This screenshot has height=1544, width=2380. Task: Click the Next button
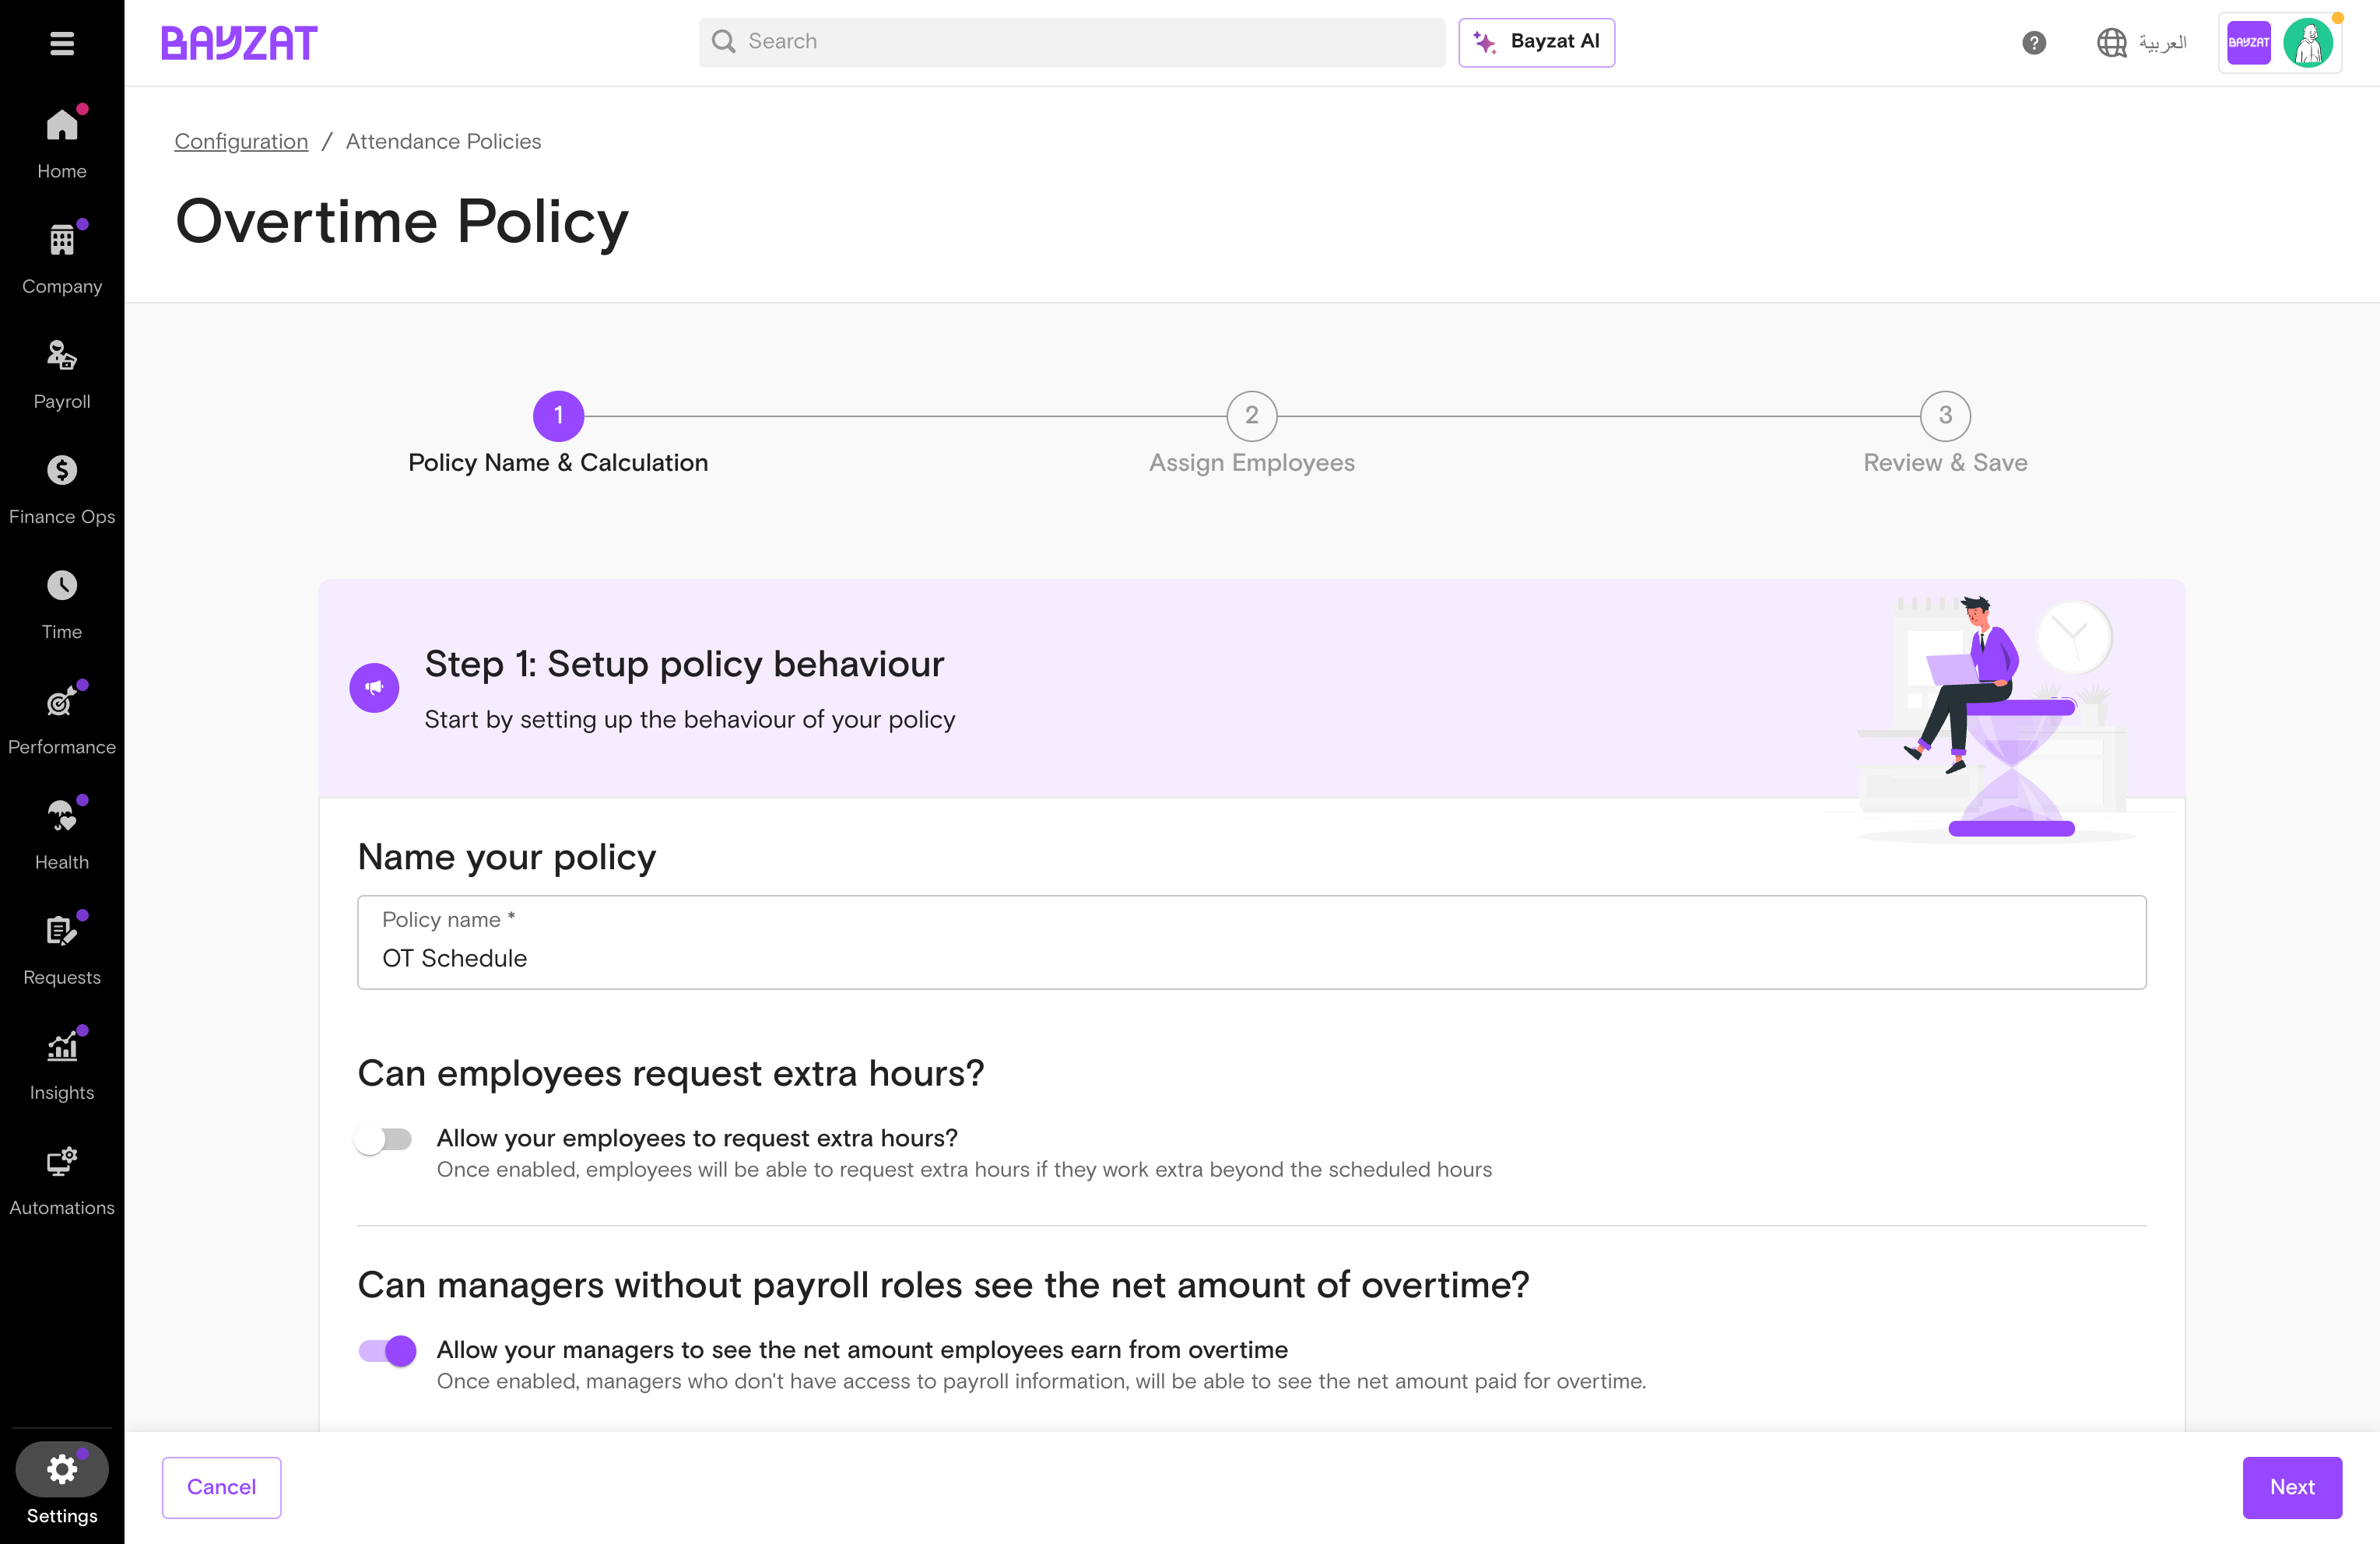pos(2292,1487)
